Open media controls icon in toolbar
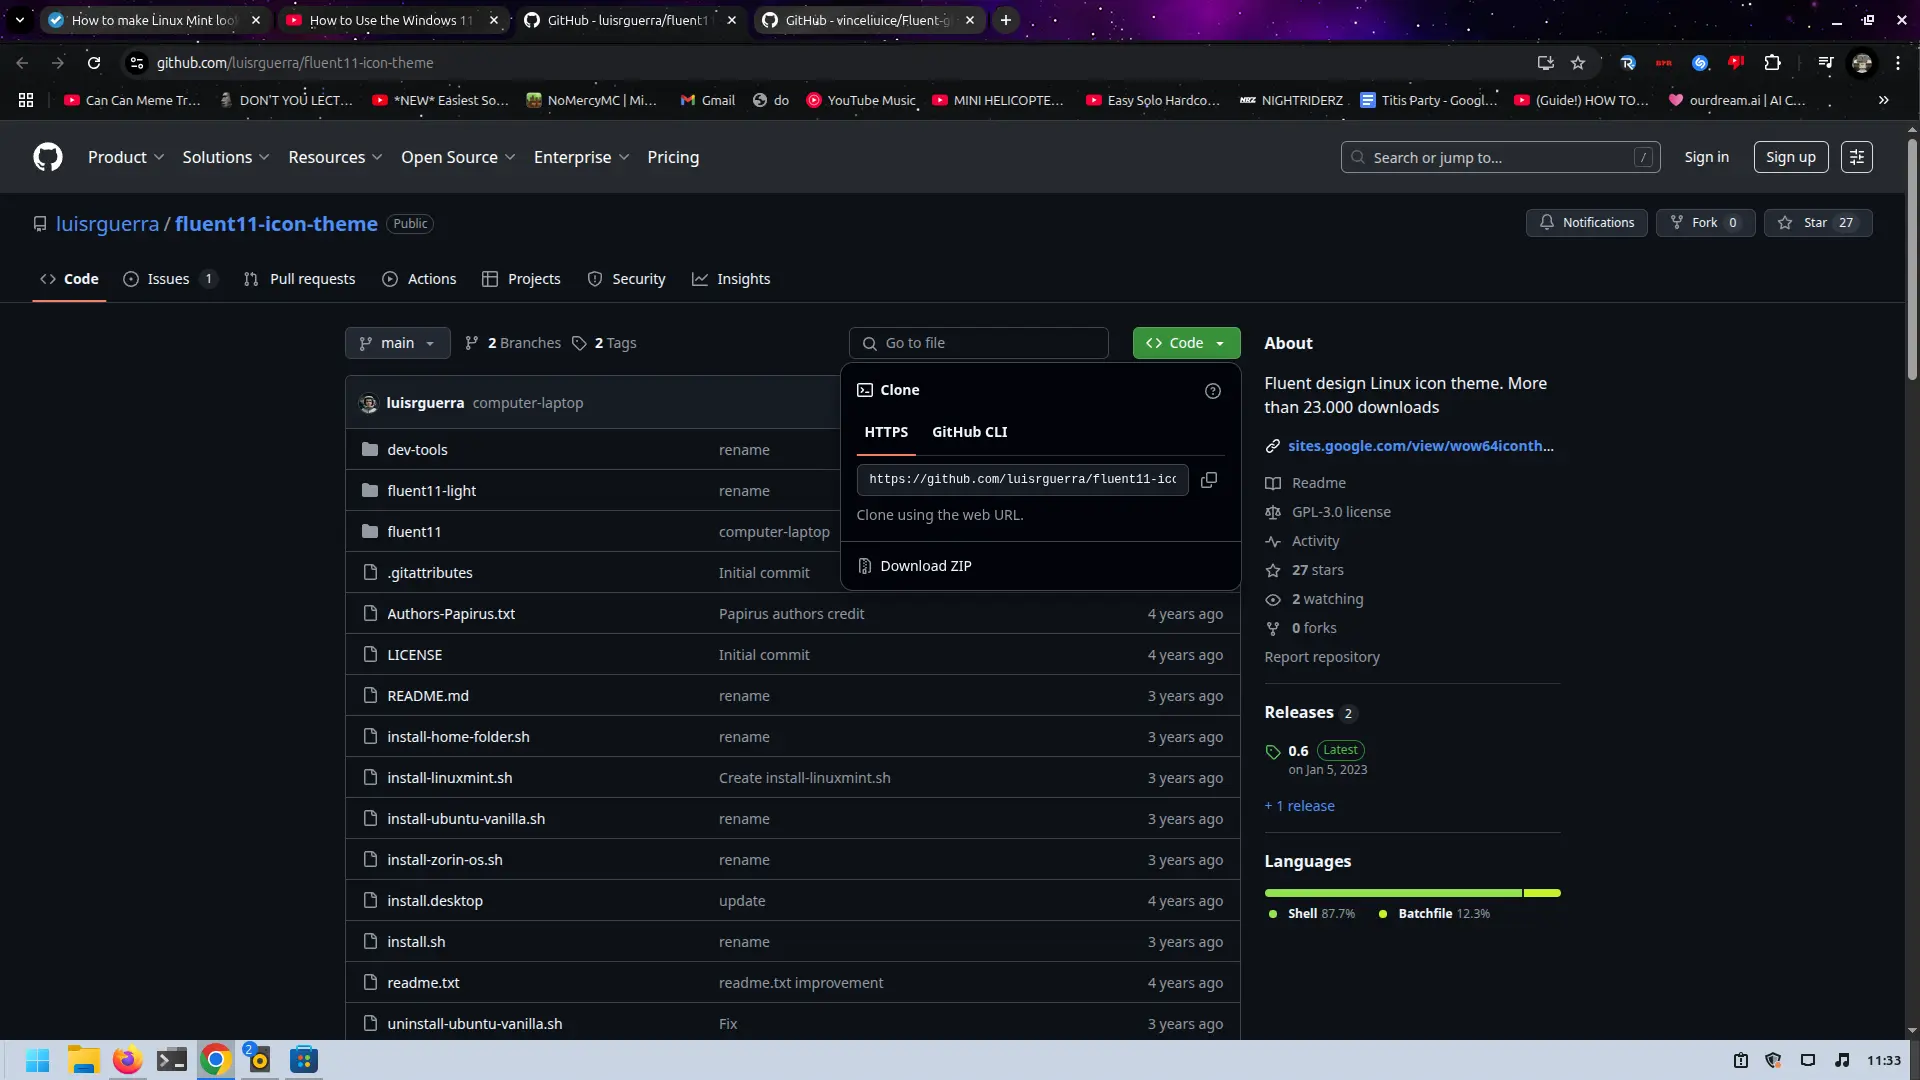Image resolution: width=1920 pixels, height=1080 pixels. point(1826,63)
